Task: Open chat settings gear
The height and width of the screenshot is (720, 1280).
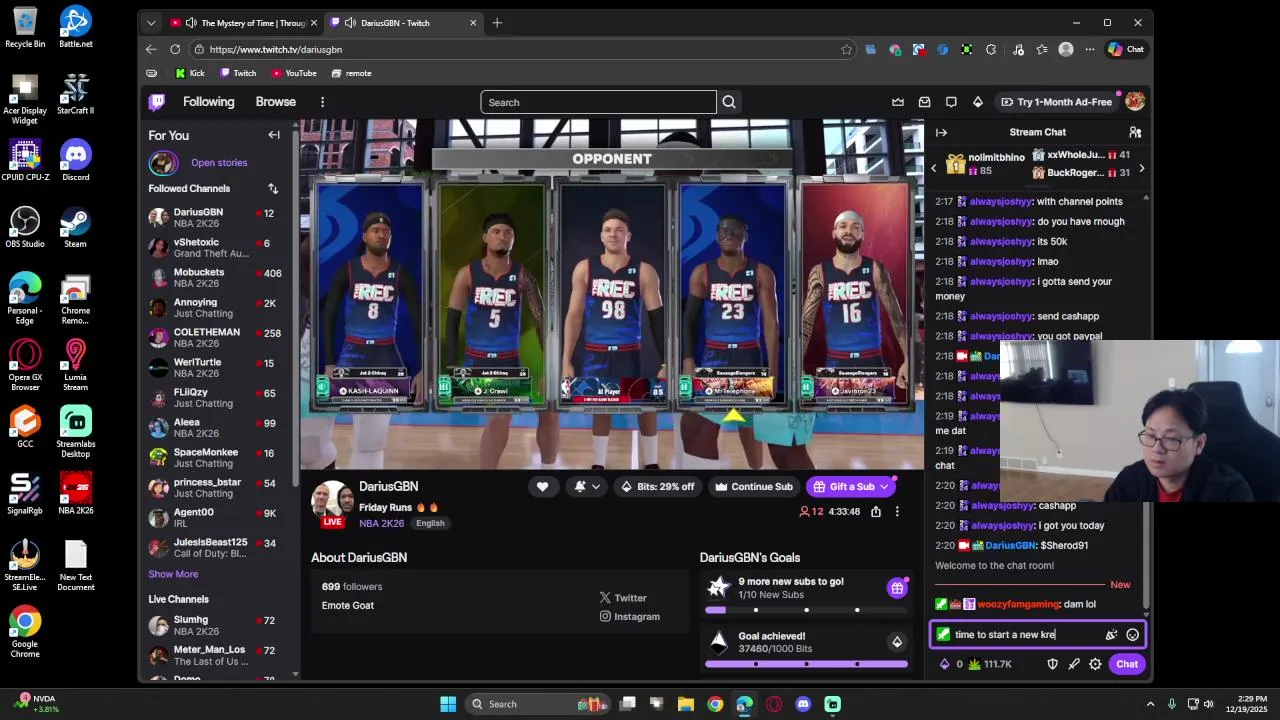Action: (x=1095, y=664)
